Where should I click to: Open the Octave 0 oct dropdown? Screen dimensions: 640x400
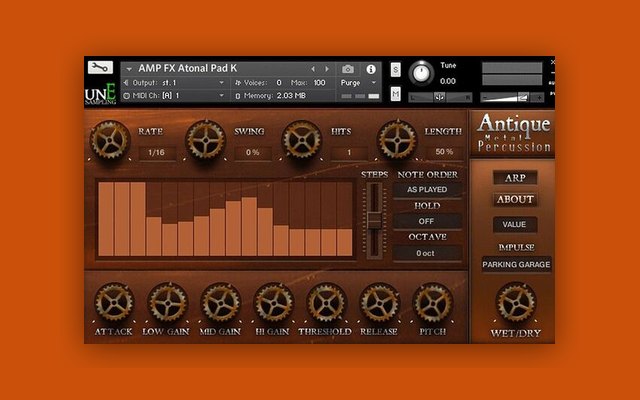[x=427, y=253]
